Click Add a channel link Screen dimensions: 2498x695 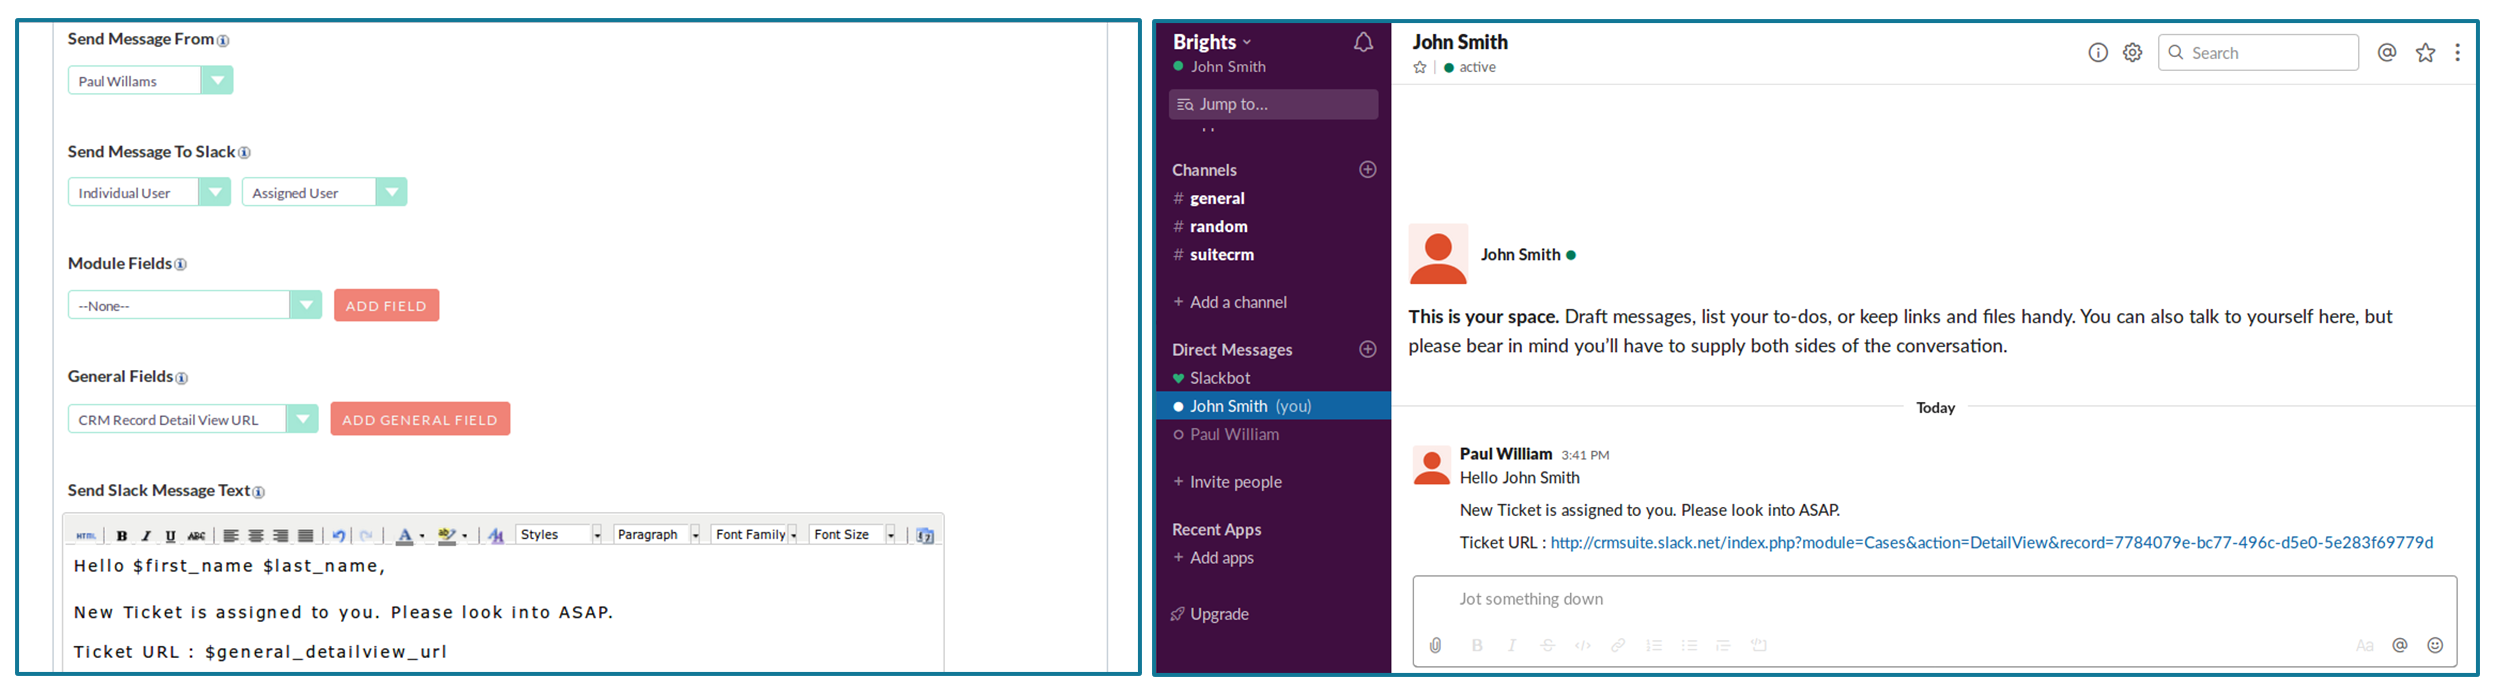click(1230, 302)
